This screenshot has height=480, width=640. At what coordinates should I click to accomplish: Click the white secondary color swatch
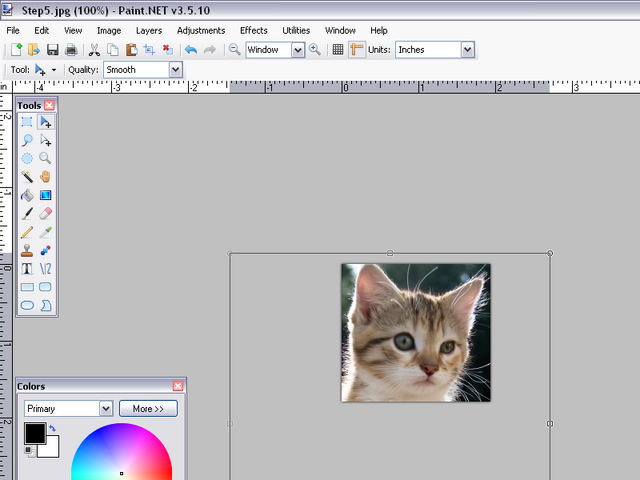tap(52, 449)
